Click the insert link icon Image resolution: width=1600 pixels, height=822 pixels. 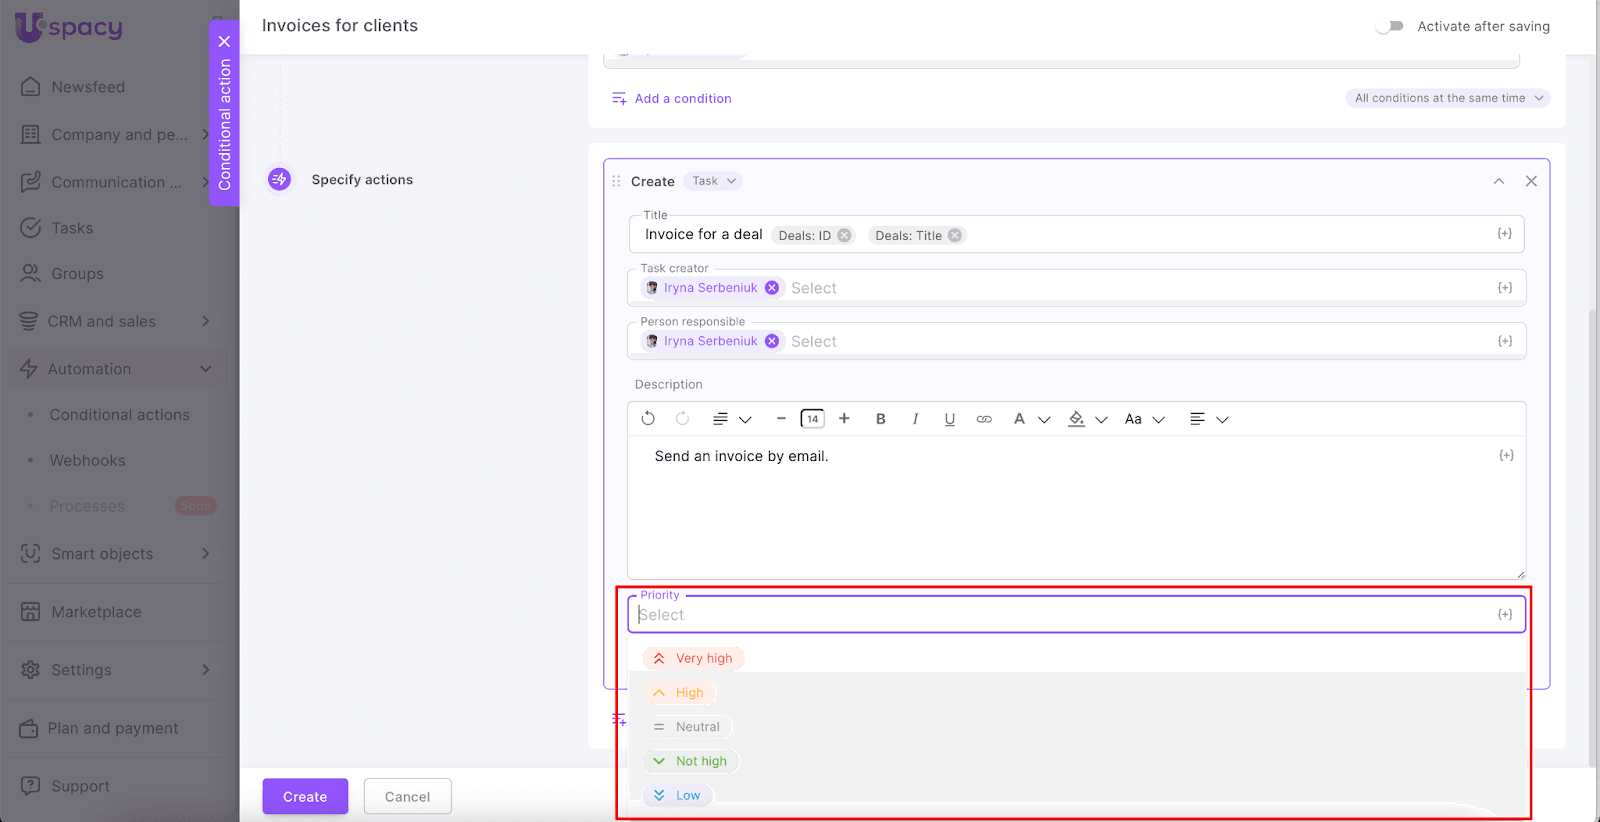click(984, 419)
